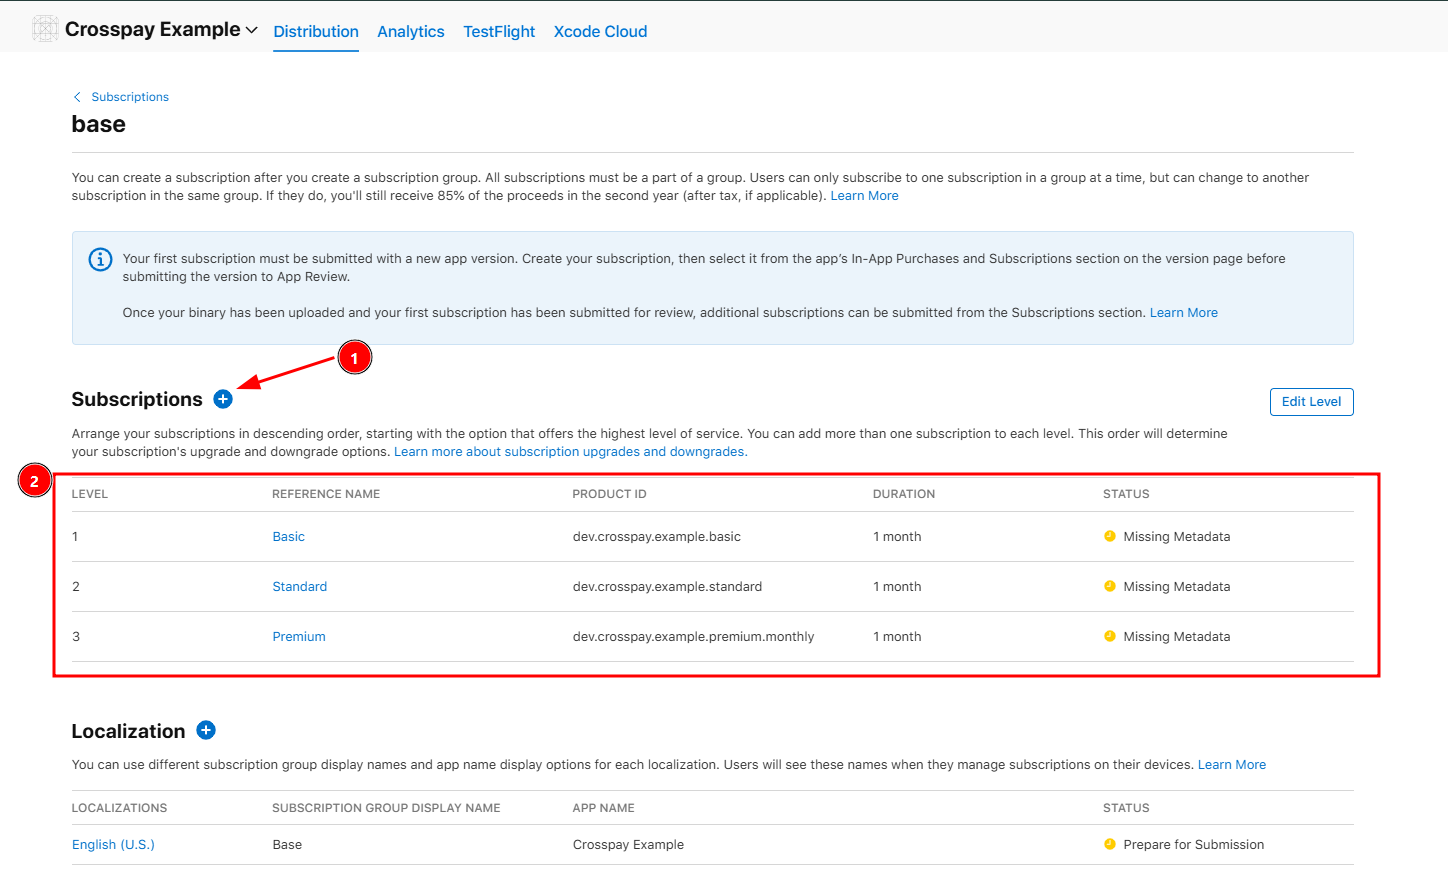Viewport: 1448px width, 889px height.
Task: Click the Subscriptions section heading
Action: pyautogui.click(x=137, y=399)
